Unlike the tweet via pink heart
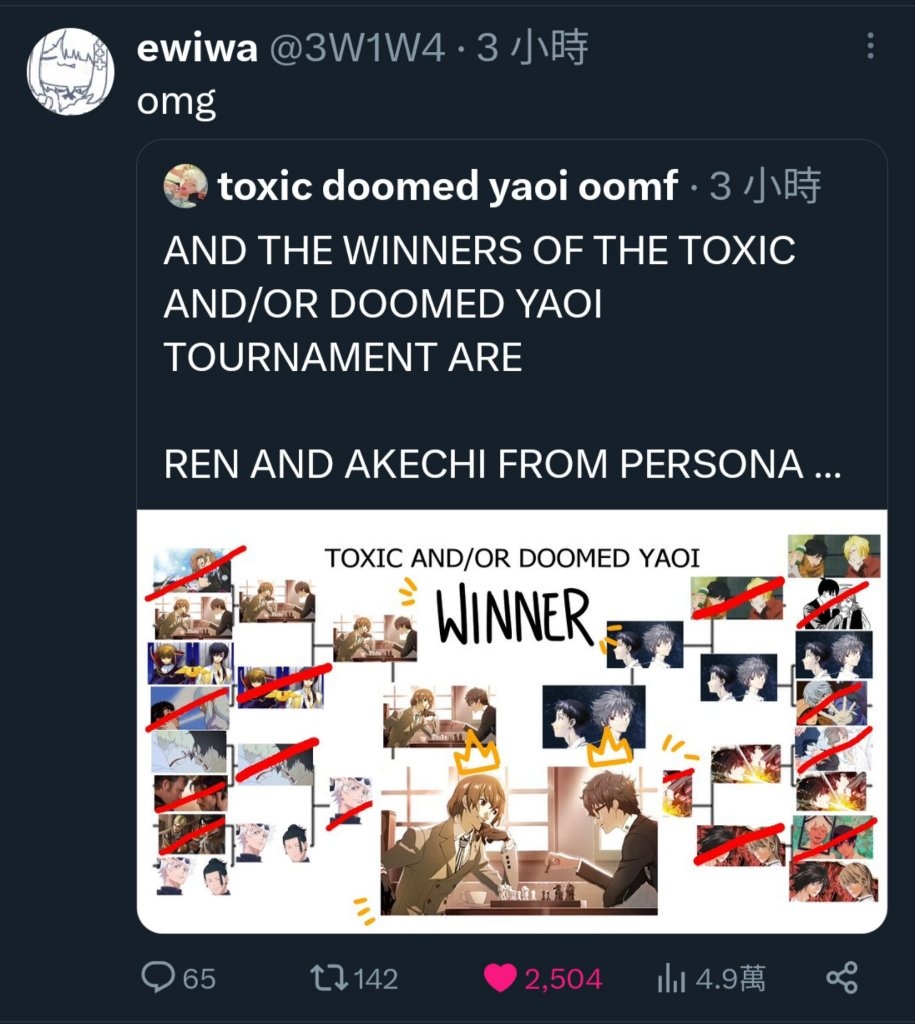Viewport: 915px width, 1024px height. 500,978
